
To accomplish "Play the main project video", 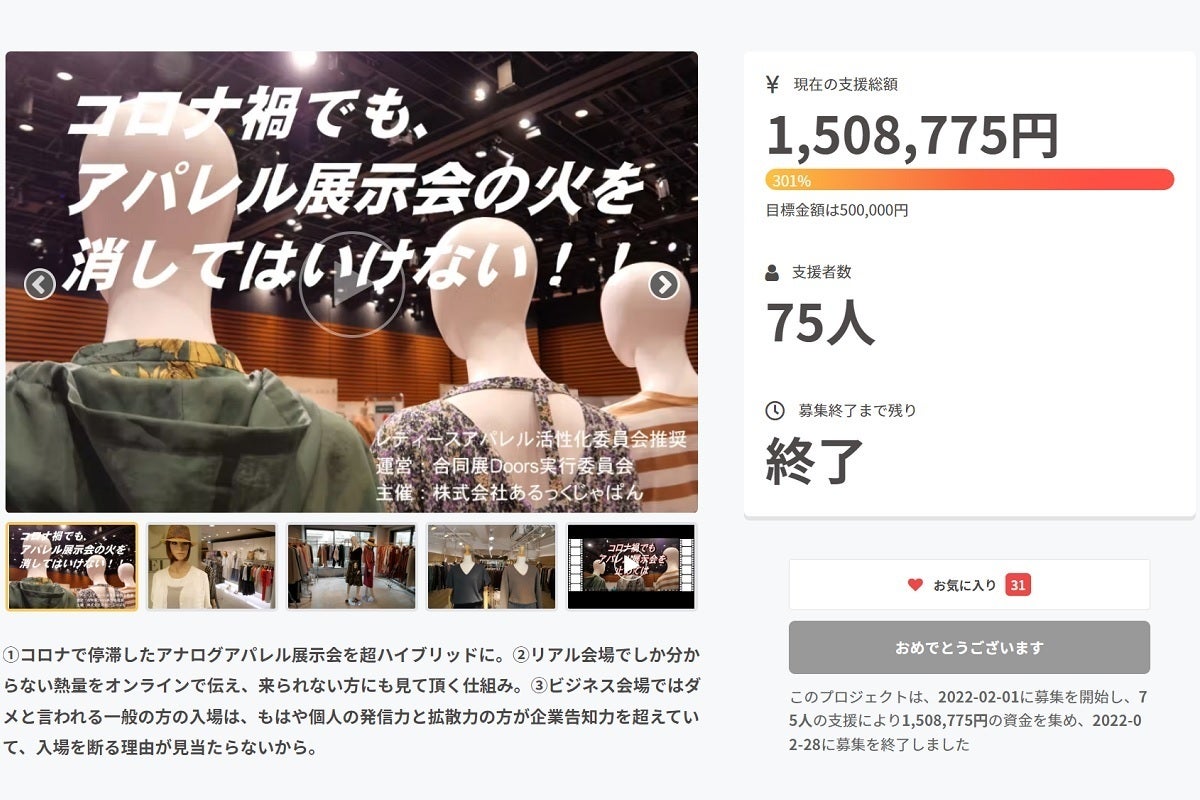I will click(352, 285).
